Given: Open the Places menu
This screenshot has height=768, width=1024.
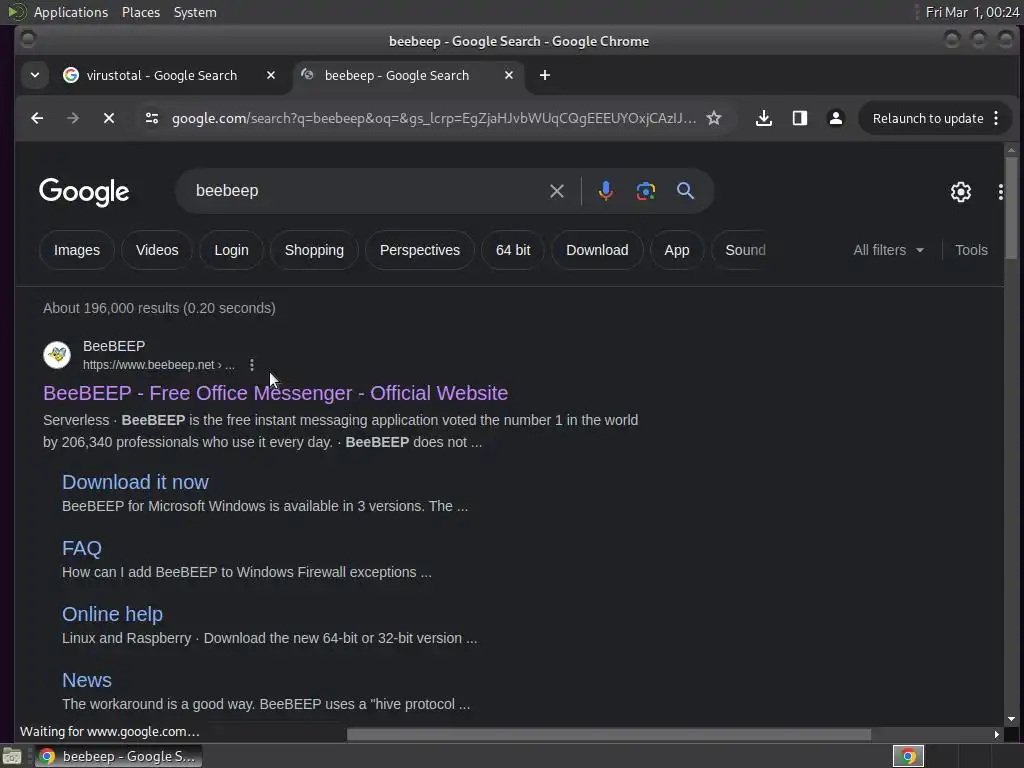Looking at the screenshot, I should [x=141, y=12].
